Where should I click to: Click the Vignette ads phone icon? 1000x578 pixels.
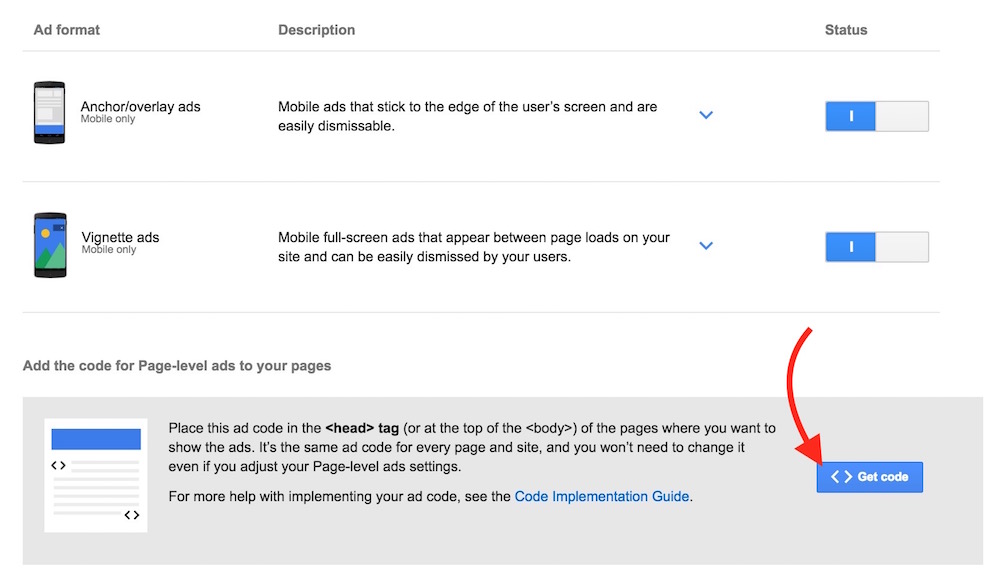point(49,244)
